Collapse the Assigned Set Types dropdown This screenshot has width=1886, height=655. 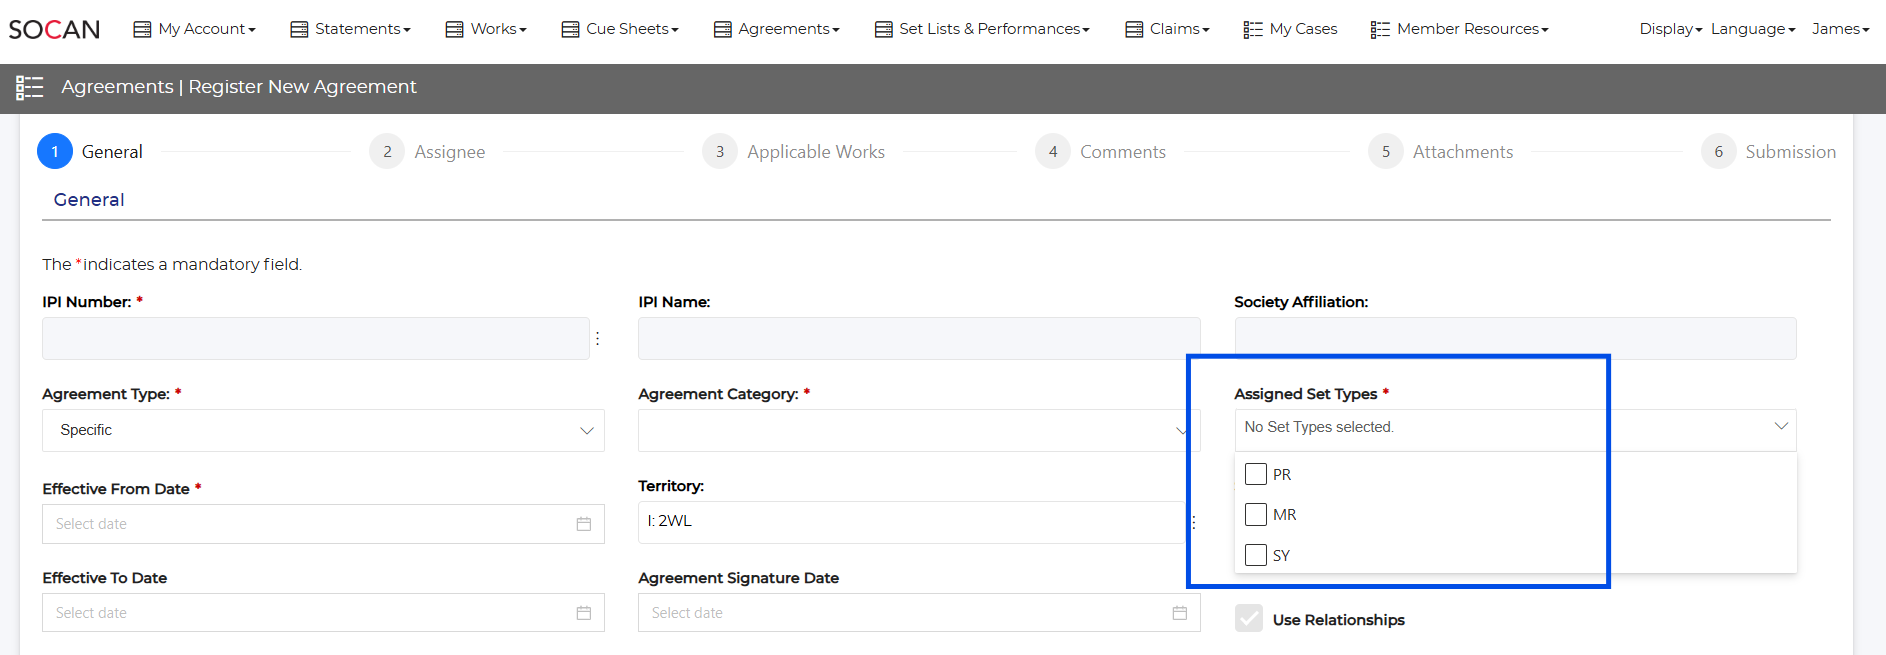pyautogui.click(x=1780, y=427)
